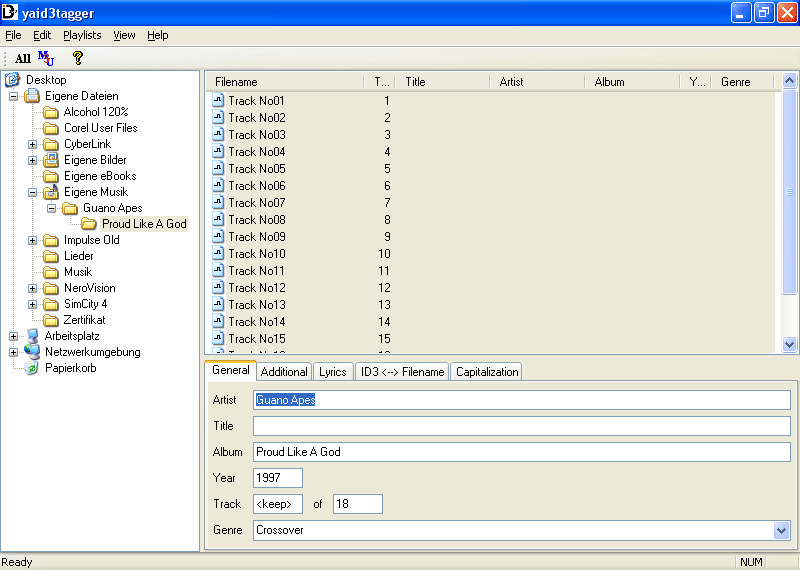Click the Track No05 file icon
Image resolution: width=800 pixels, height=570 pixels.
218,169
